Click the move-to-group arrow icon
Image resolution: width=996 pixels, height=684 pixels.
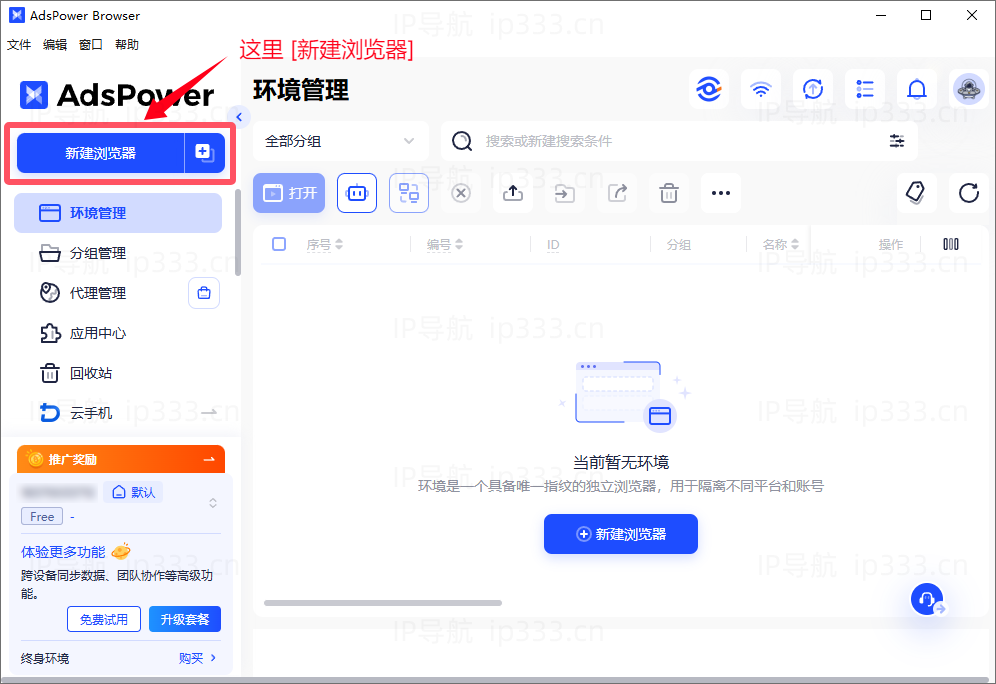point(565,192)
